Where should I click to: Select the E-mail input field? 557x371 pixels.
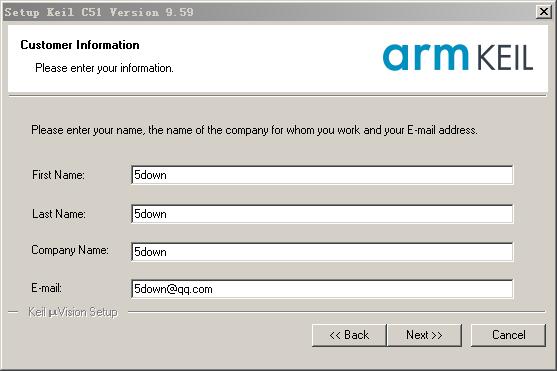point(322,289)
